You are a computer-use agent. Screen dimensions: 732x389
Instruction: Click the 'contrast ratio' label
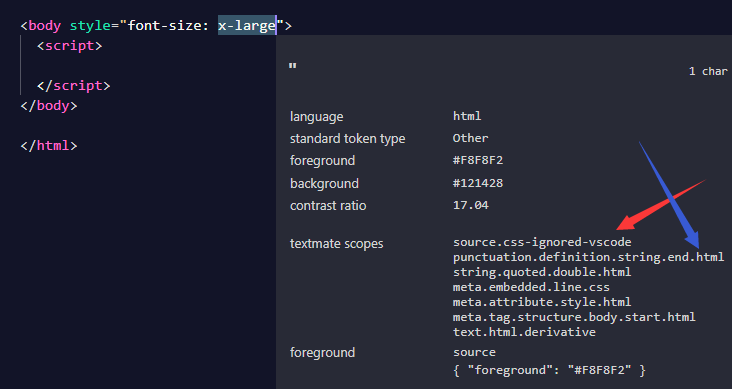tap(328, 205)
